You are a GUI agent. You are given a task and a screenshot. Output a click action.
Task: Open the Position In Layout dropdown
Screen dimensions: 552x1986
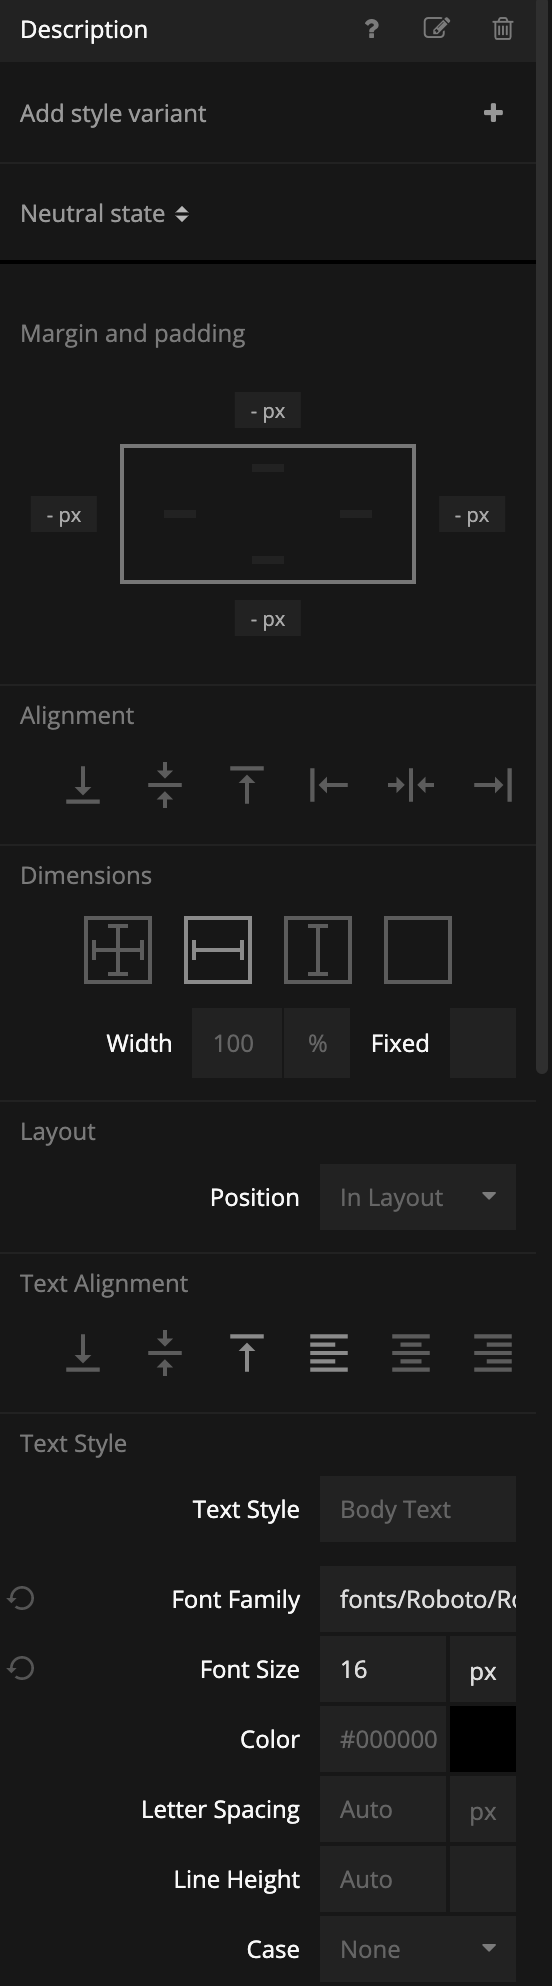pos(418,1197)
